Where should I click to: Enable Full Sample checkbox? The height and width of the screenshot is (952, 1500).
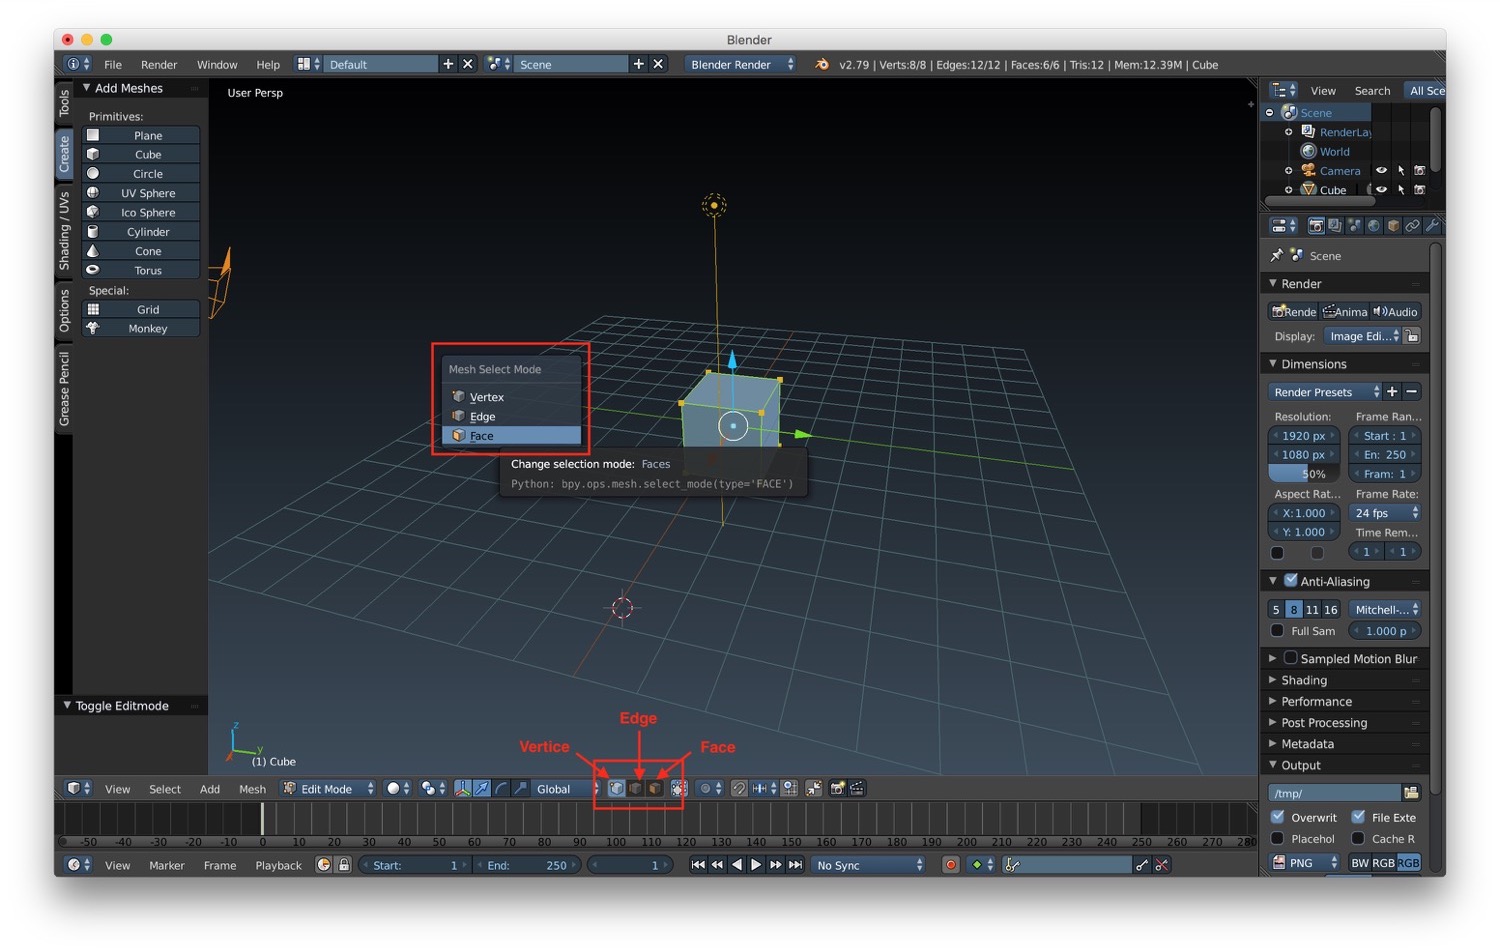click(1277, 631)
